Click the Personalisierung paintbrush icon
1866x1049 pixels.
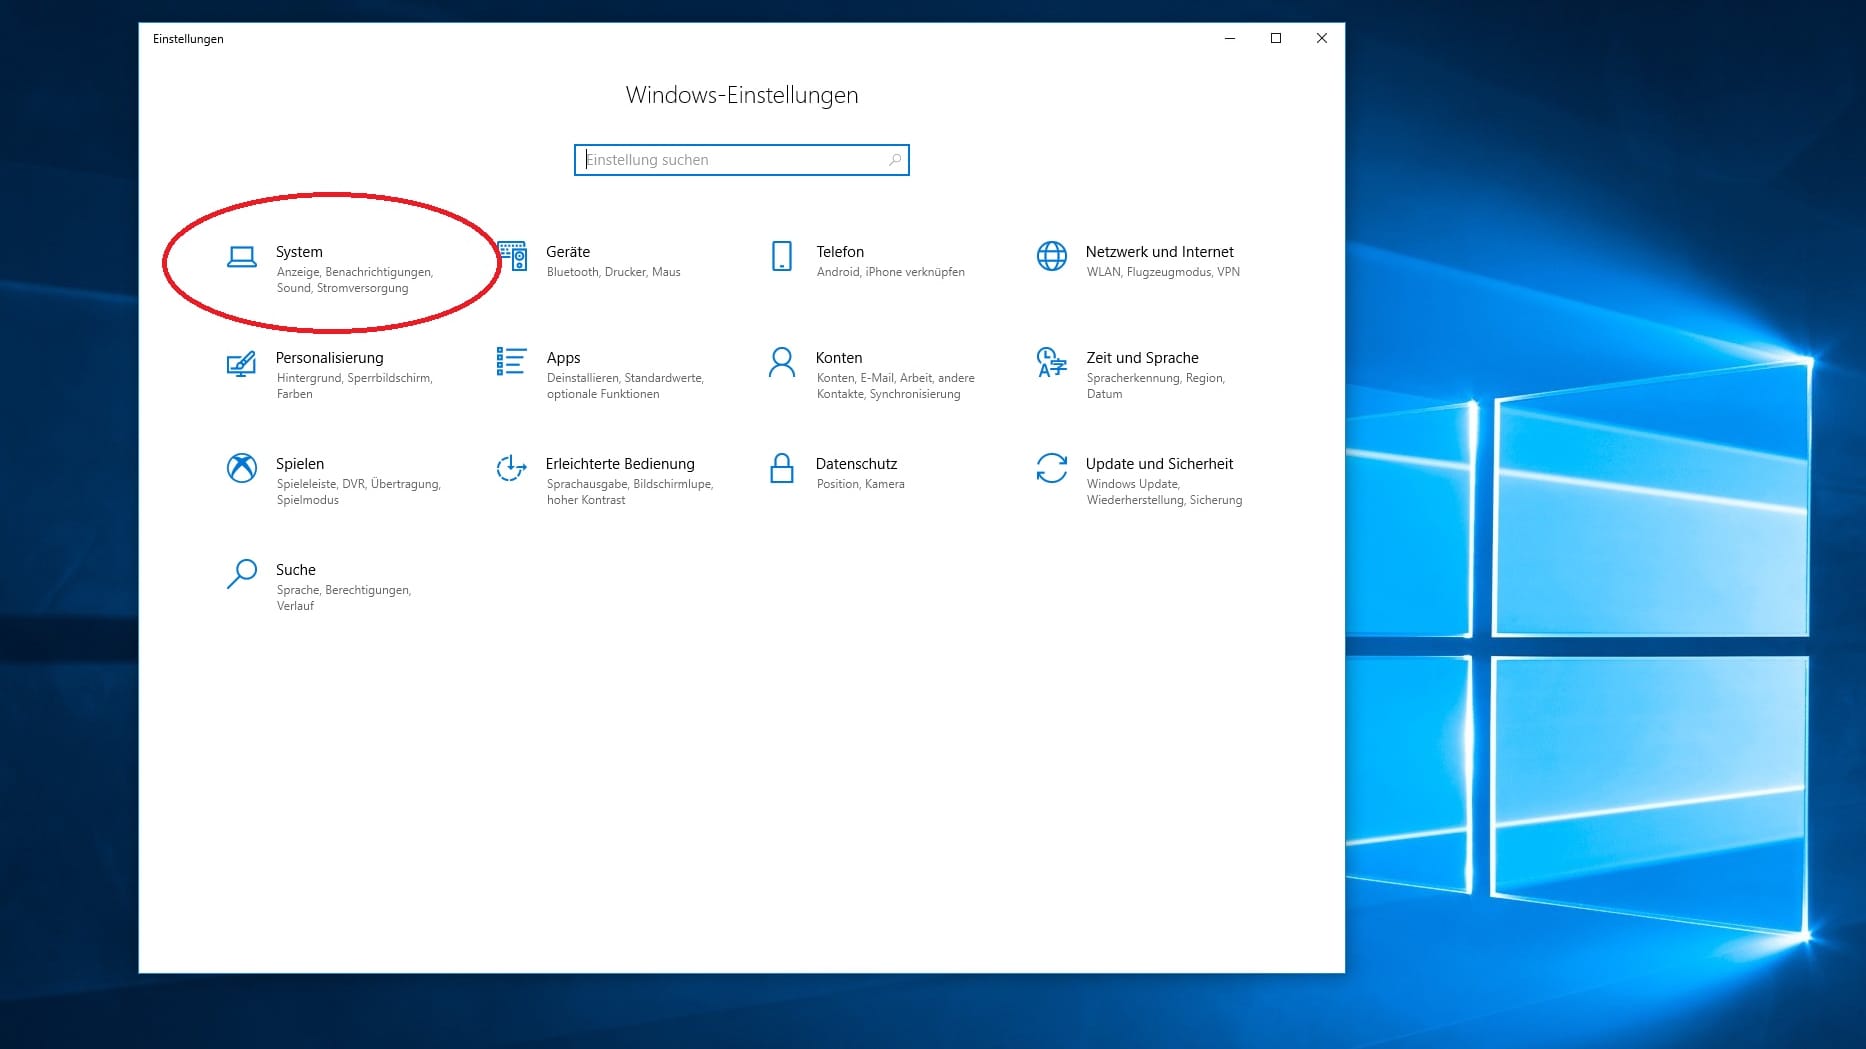(x=241, y=363)
